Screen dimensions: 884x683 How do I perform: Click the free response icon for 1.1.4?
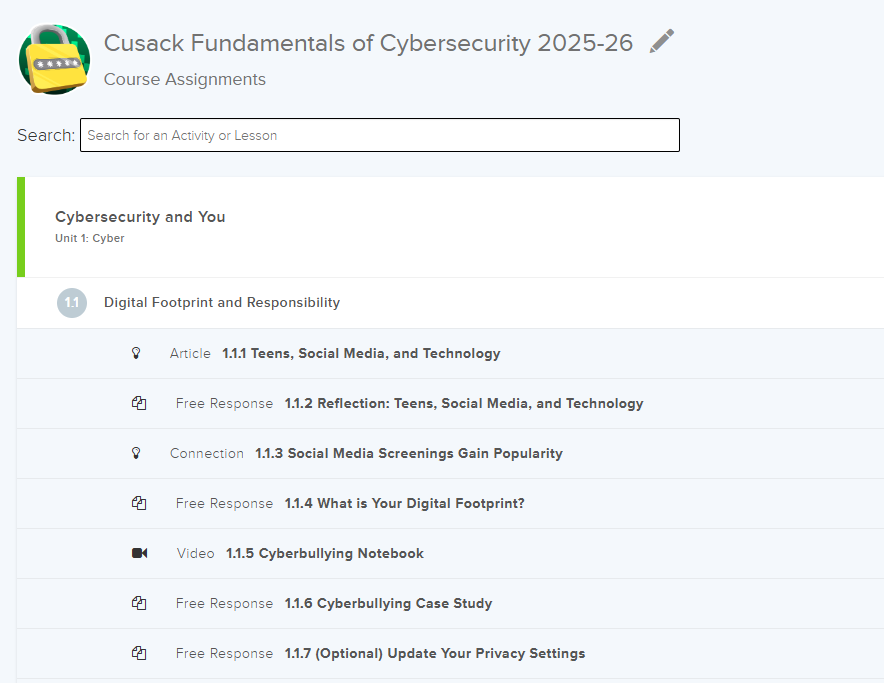tap(139, 503)
